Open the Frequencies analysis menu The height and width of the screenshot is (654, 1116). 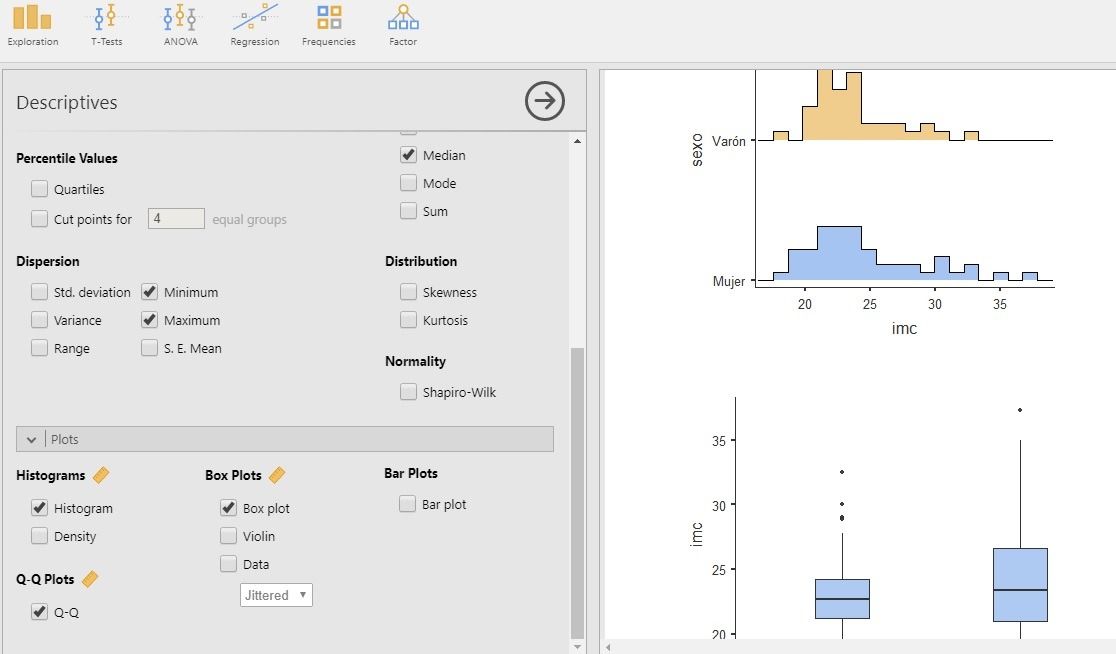(328, 25)
